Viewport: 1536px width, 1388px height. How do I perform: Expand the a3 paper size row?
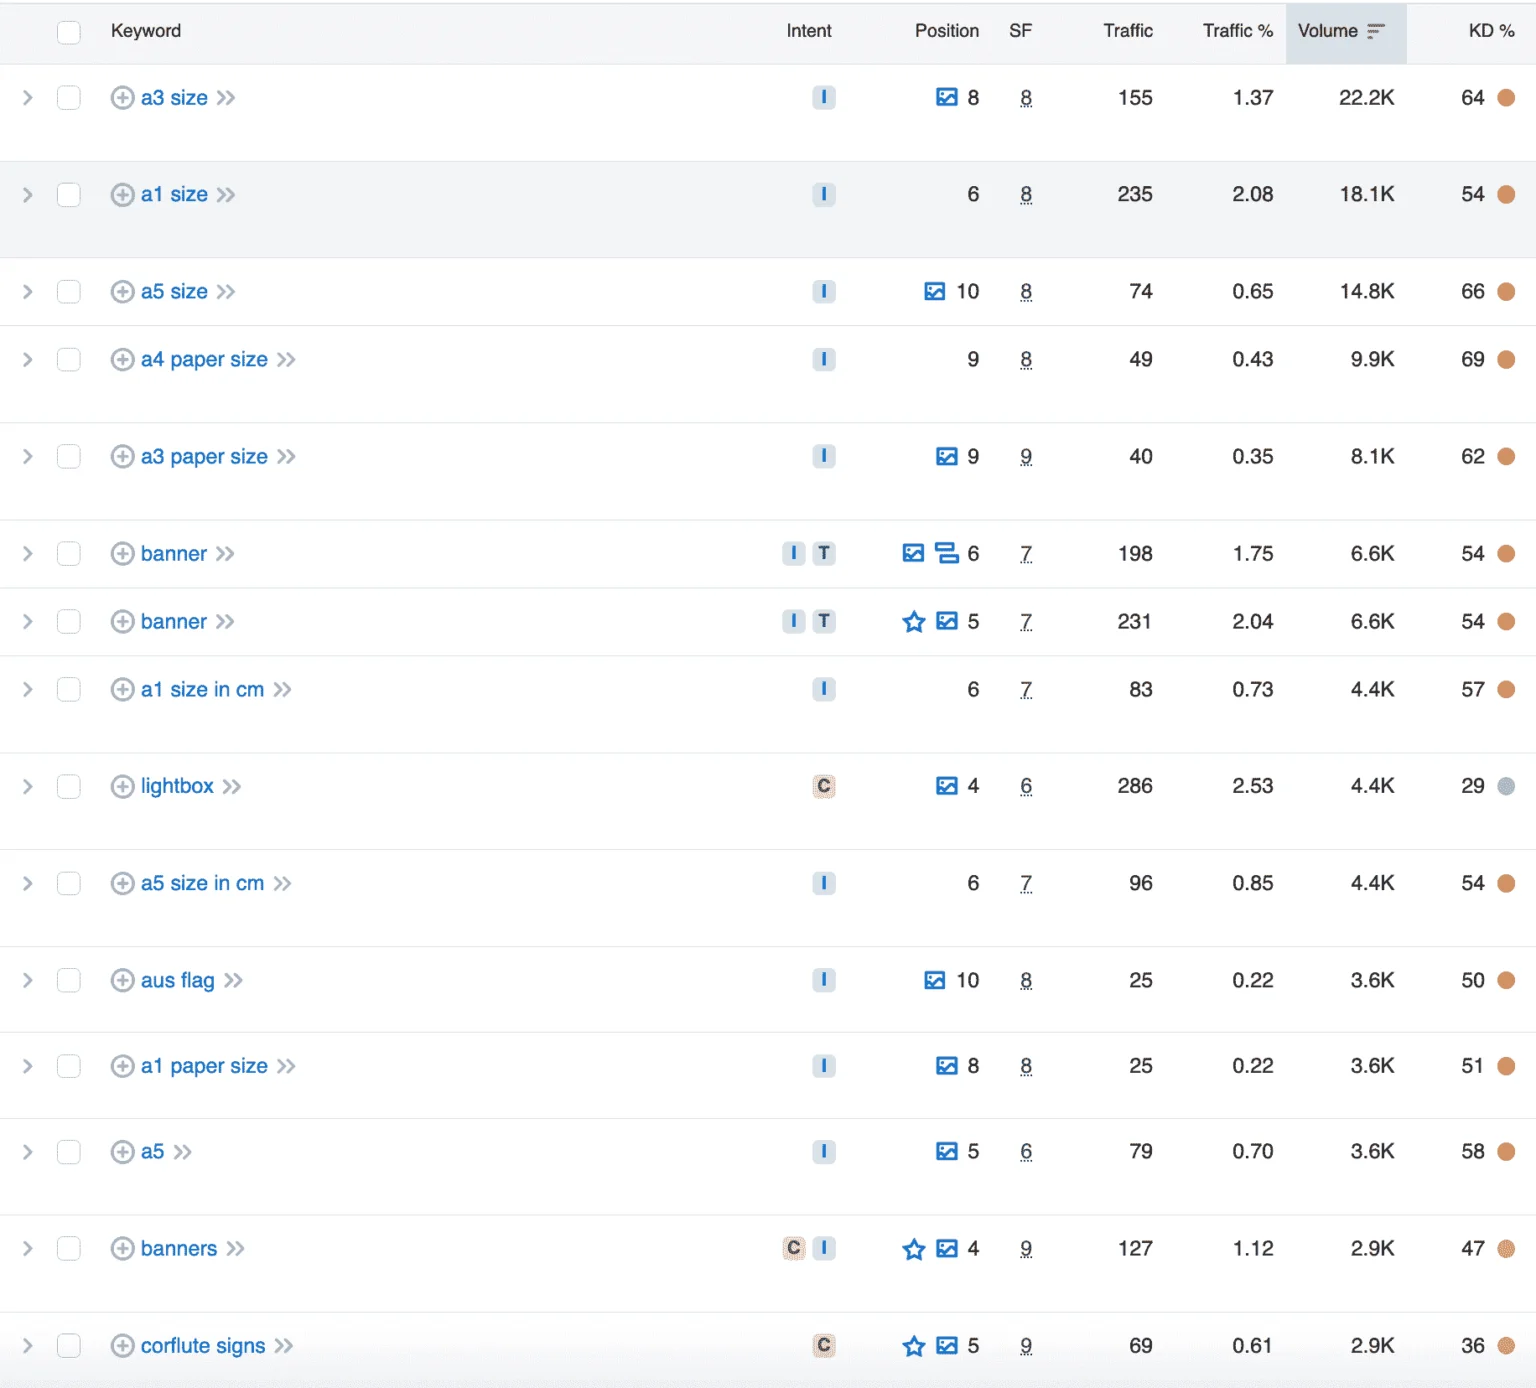[28, 457]
